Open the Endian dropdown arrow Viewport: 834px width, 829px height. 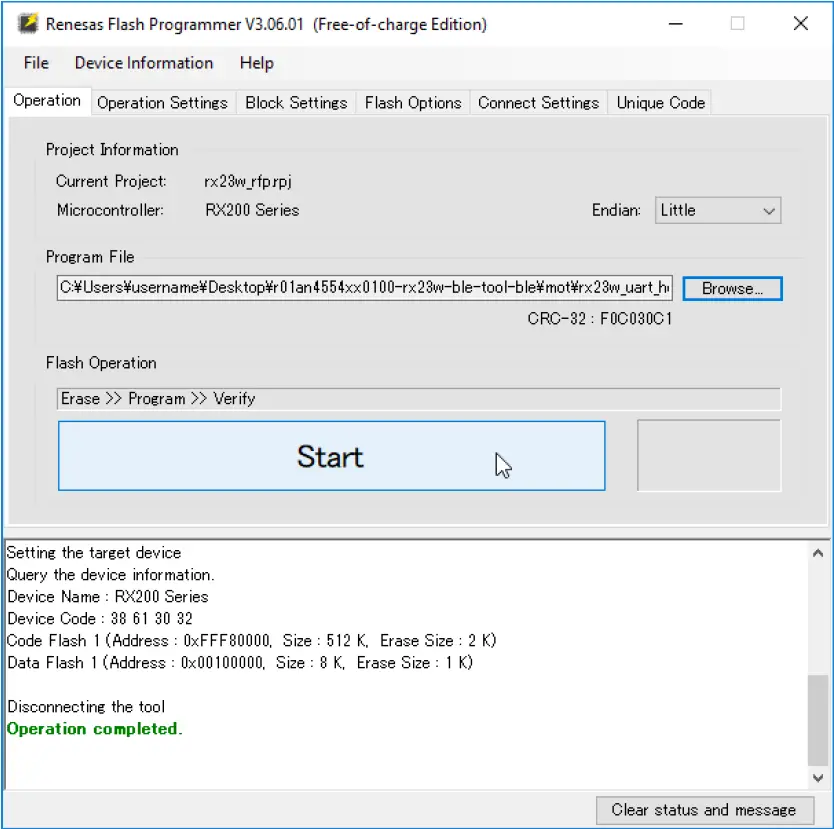coord(768,210)
